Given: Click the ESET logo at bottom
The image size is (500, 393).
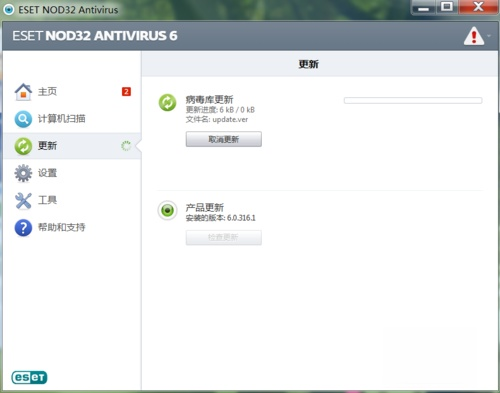Looking at the screenshot, I should 29,377.
